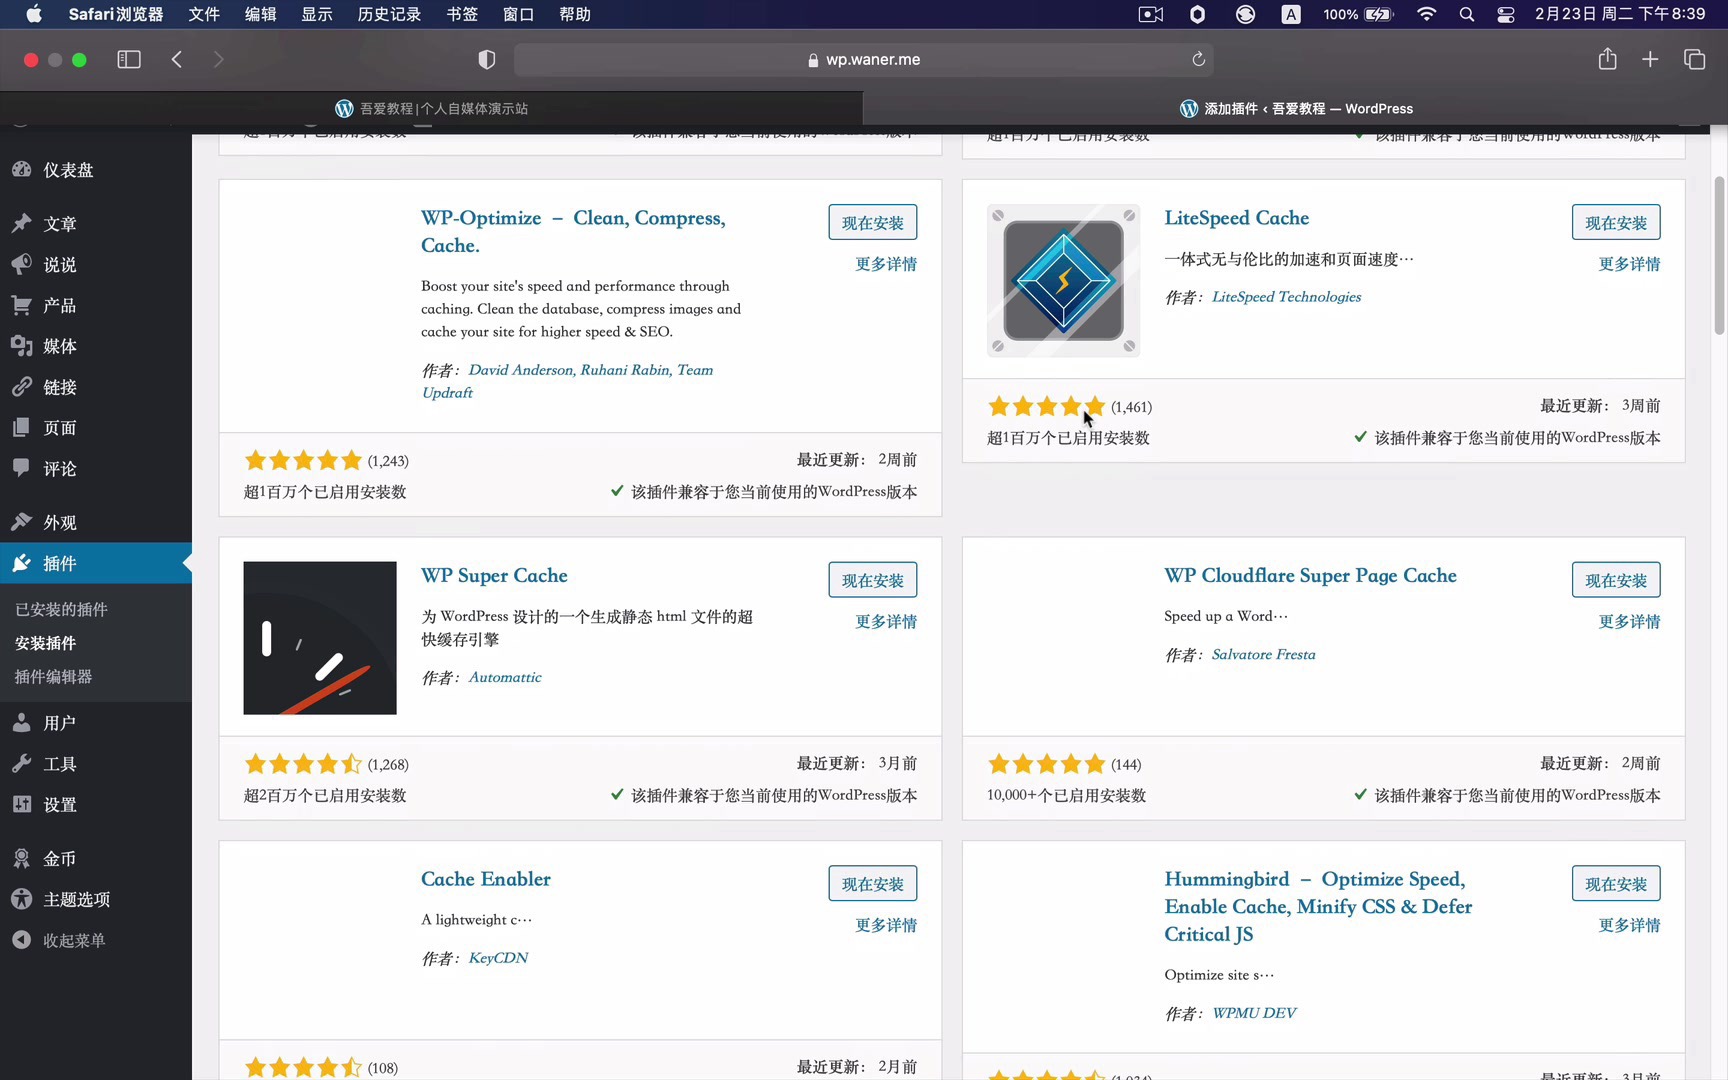Open the 主题选项 sidebar item
This screenshot has width=1728, height=1080.
pyautogui.click(x=76, y=899)
